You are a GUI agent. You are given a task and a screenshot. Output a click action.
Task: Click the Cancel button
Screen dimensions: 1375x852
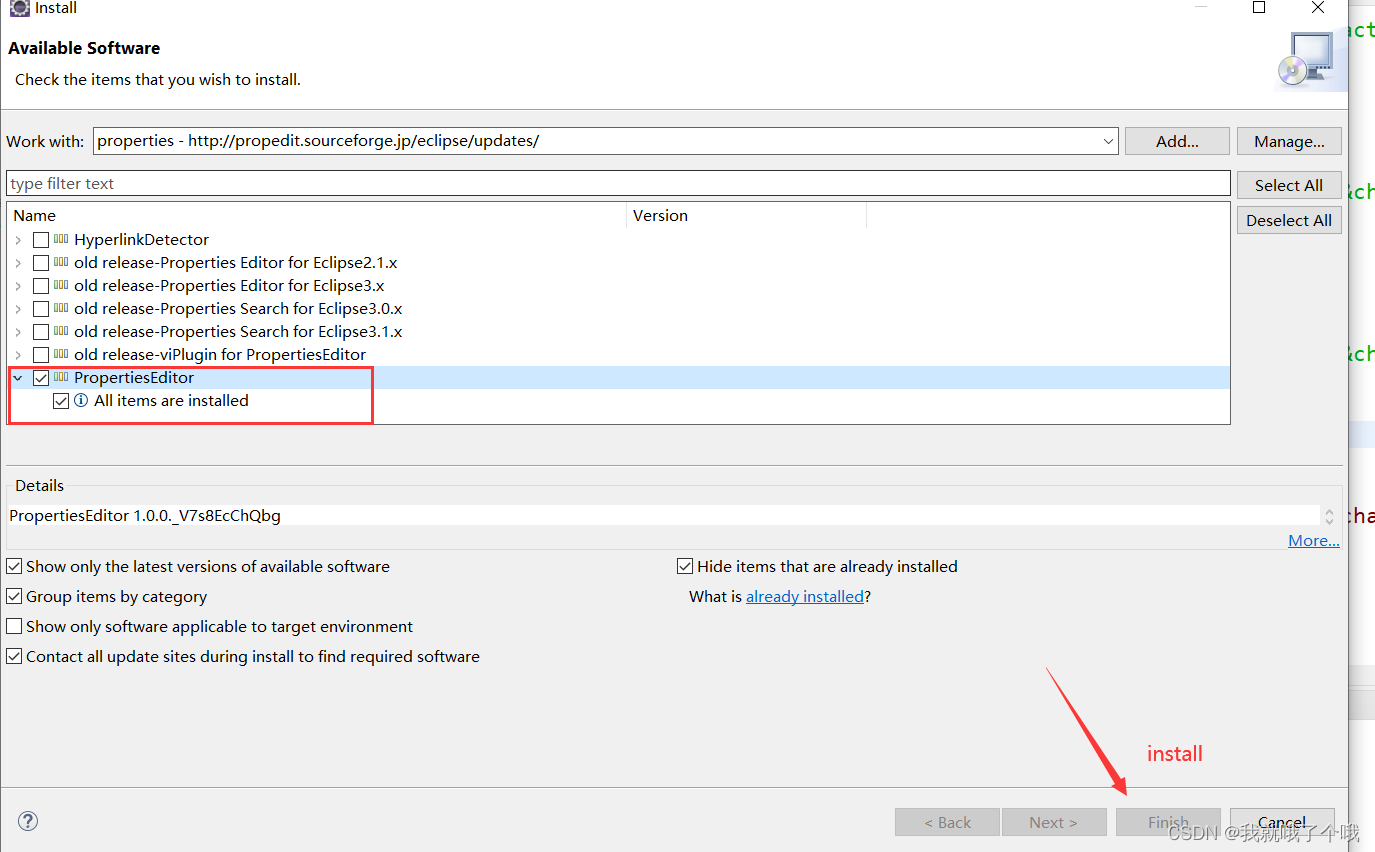coord(1282,822)
